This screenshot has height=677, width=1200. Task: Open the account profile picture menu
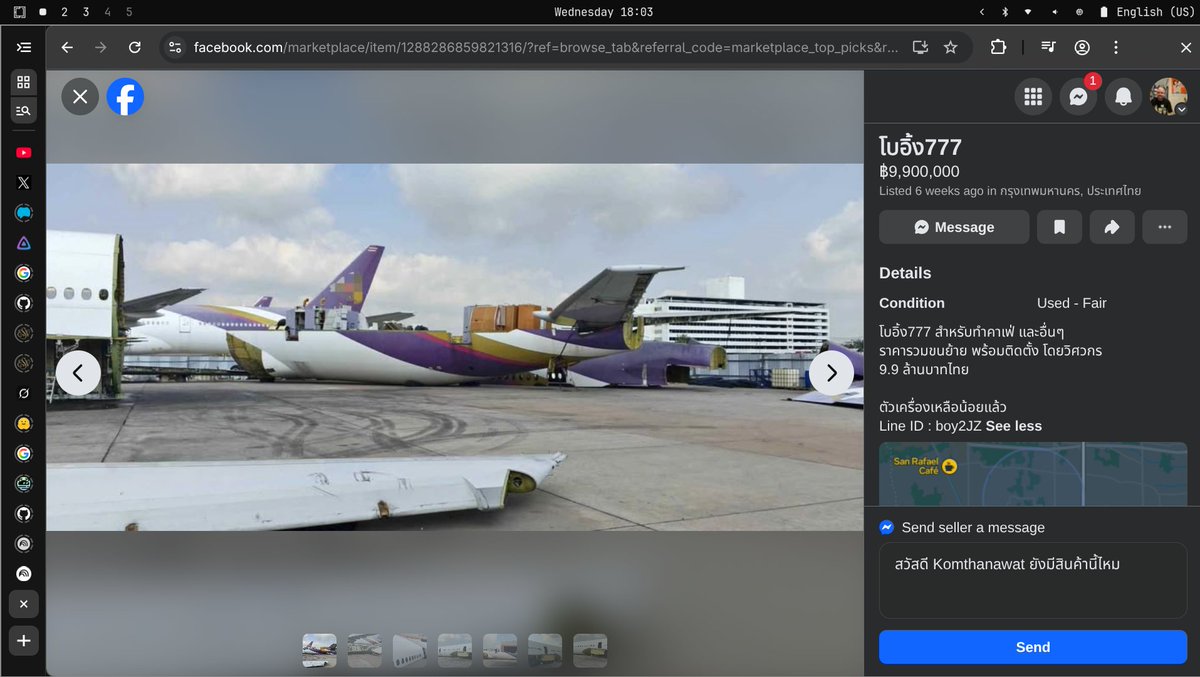coord(1168,97)
